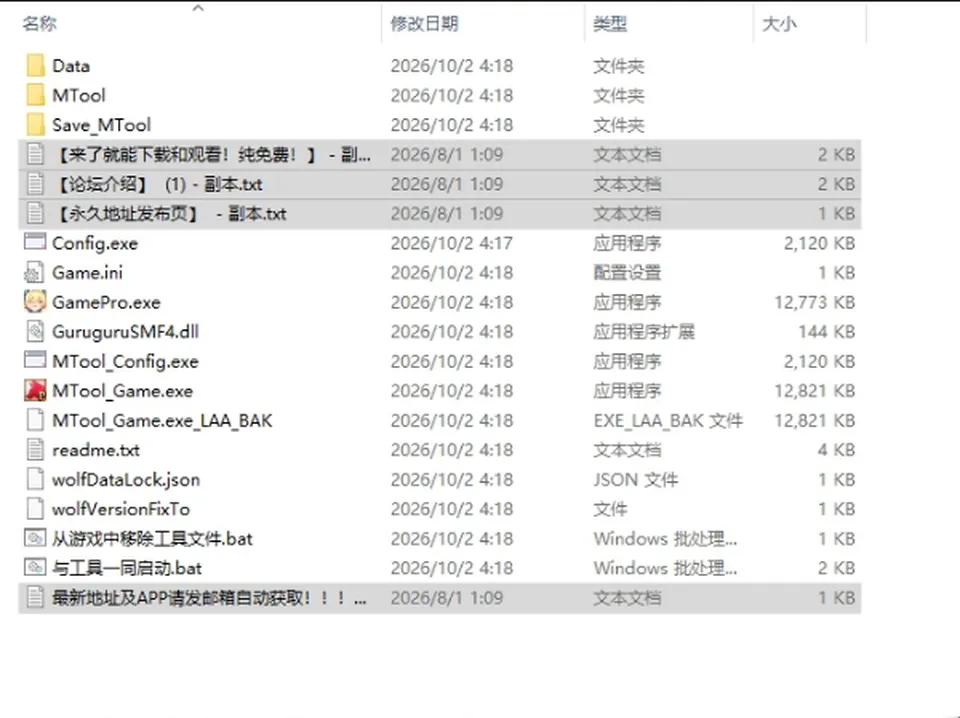The width and height of the screenshot is (960, 718).
Task: Click the 2026/10/2 4:17 date of Config.exe
Action: [452, 243]
